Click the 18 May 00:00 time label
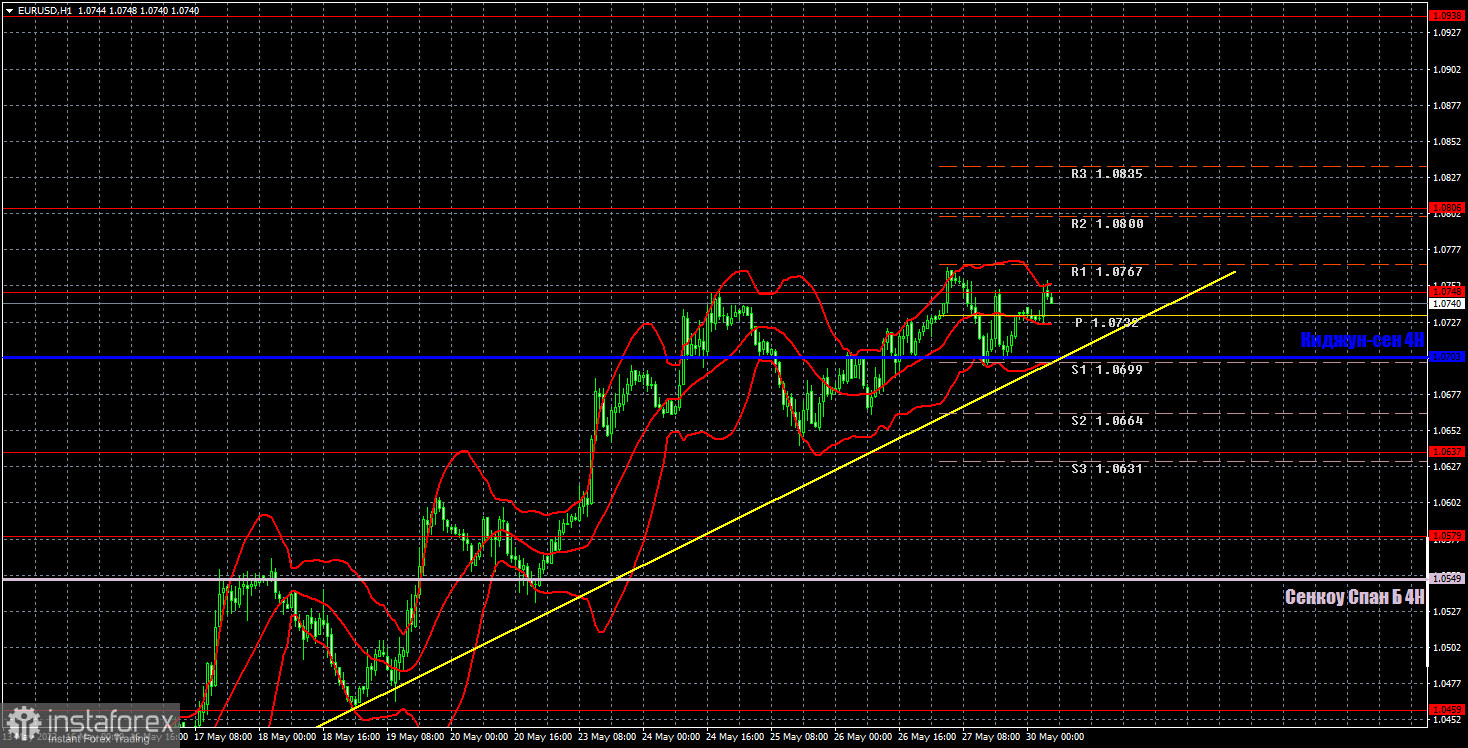This screenshot has width=1468, height=748. (x=285, y=739)
